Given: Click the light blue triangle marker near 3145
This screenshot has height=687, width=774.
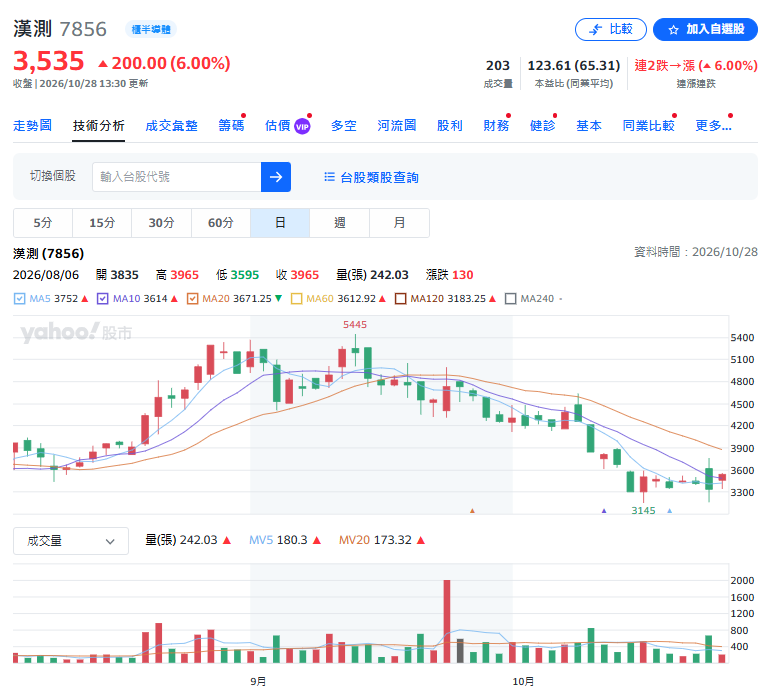Looking at the screenshot, I should click(x=669, y=511).
